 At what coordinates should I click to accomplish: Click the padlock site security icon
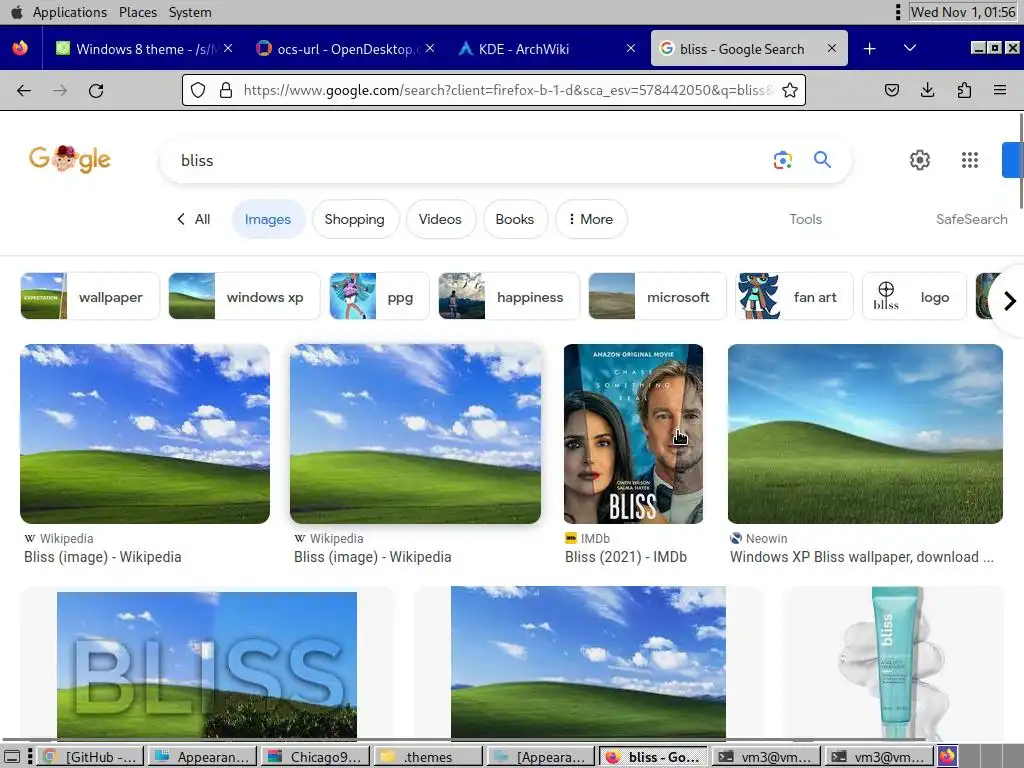(x=226, y=90)
